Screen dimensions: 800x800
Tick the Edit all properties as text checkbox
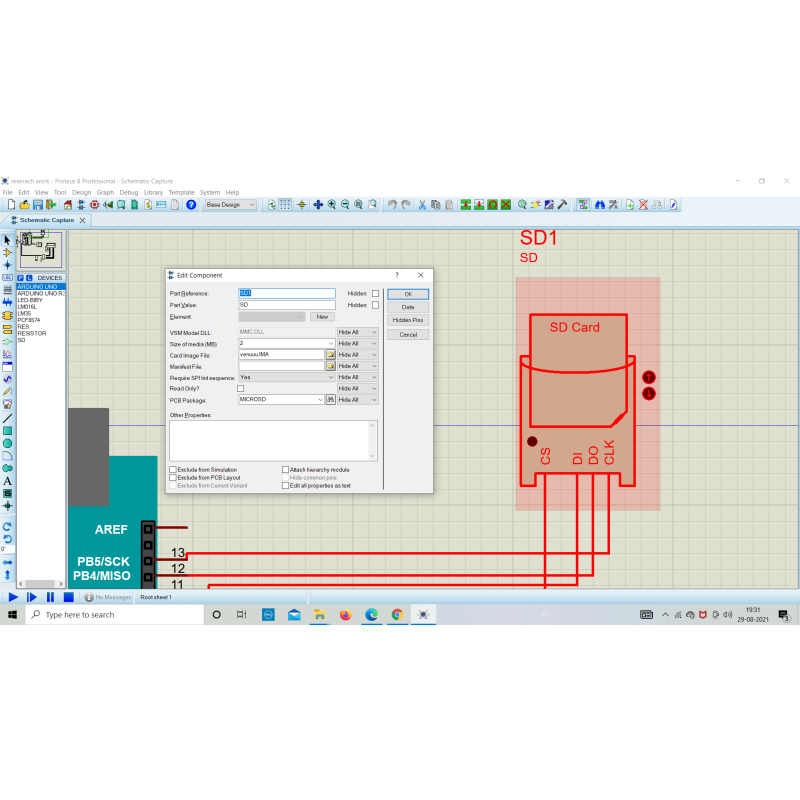point(285,485)
